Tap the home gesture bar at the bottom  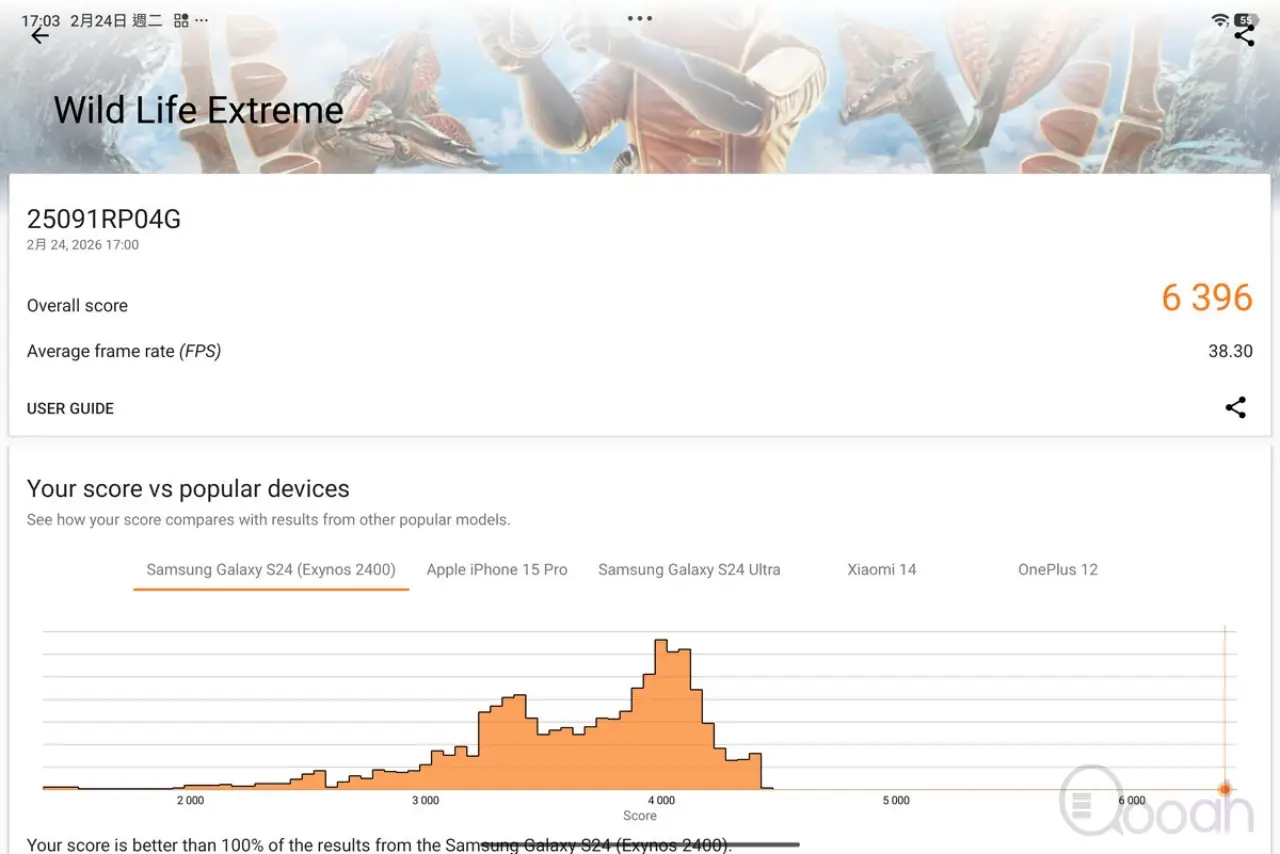click(x=640, y=845)
